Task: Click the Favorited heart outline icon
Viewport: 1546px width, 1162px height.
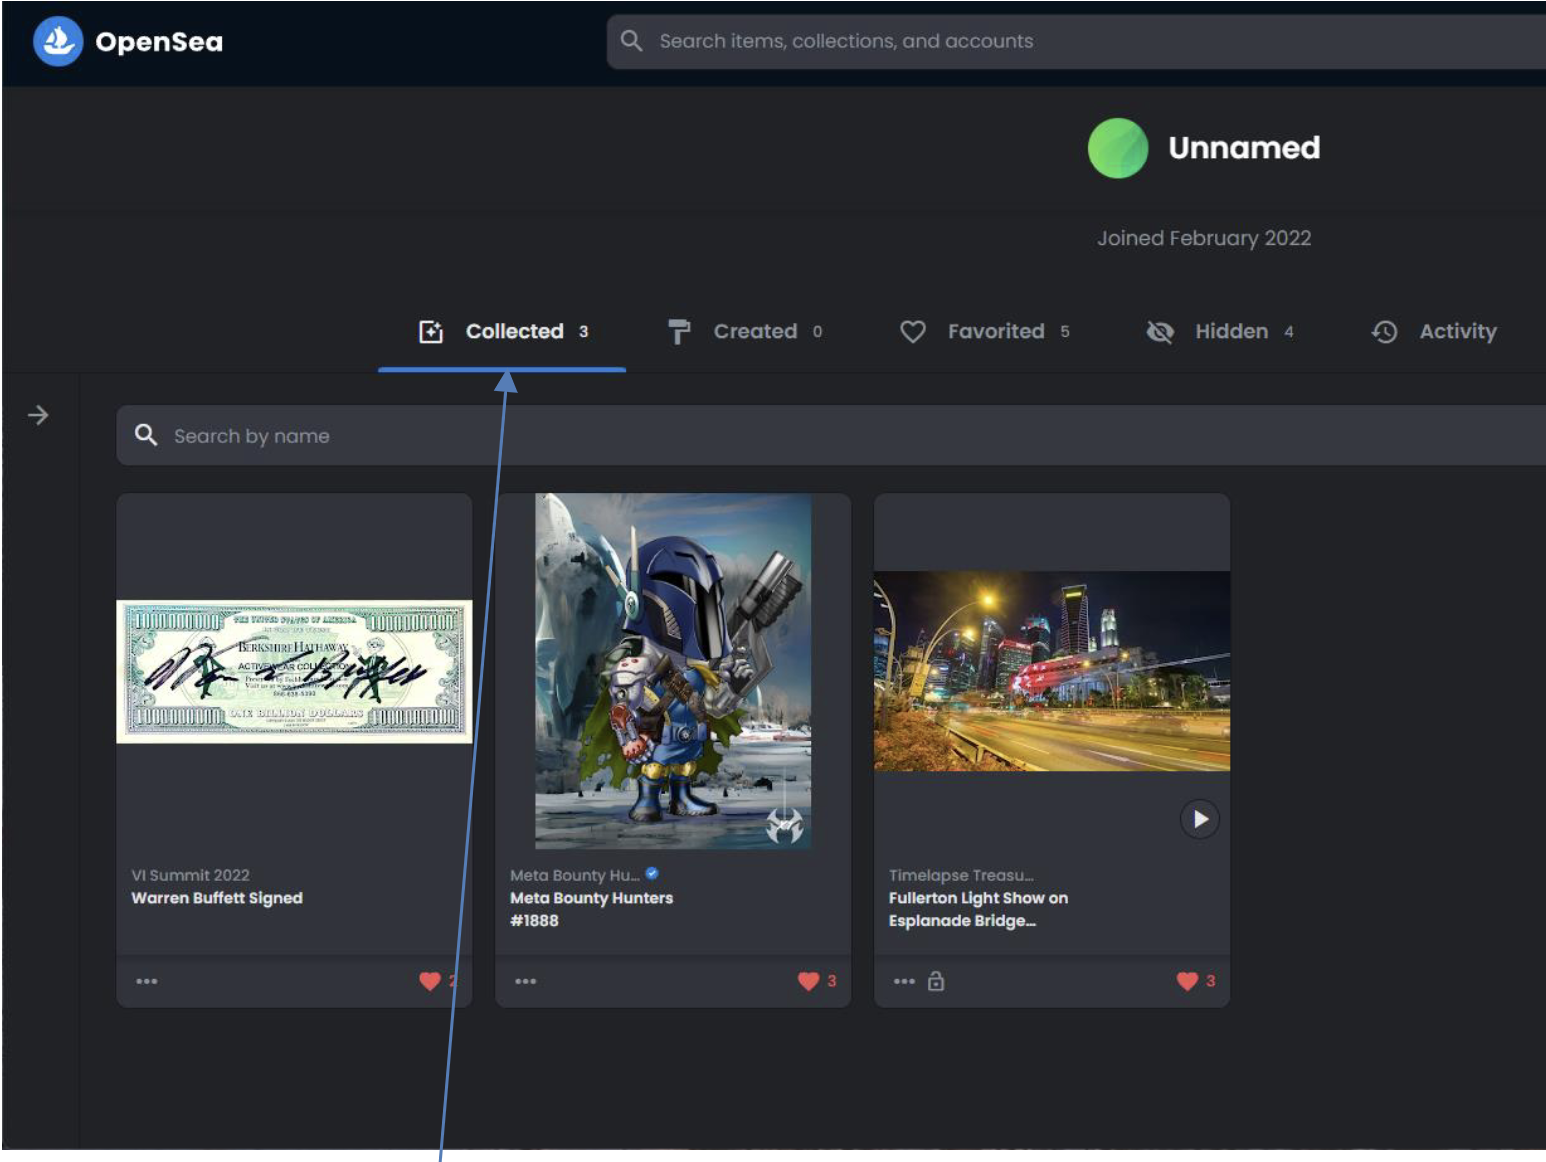Action: [x=913, y=332]
